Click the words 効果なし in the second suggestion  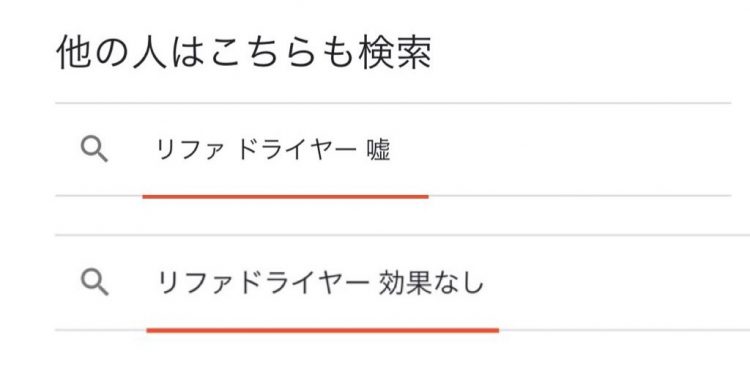pos(431,283)
